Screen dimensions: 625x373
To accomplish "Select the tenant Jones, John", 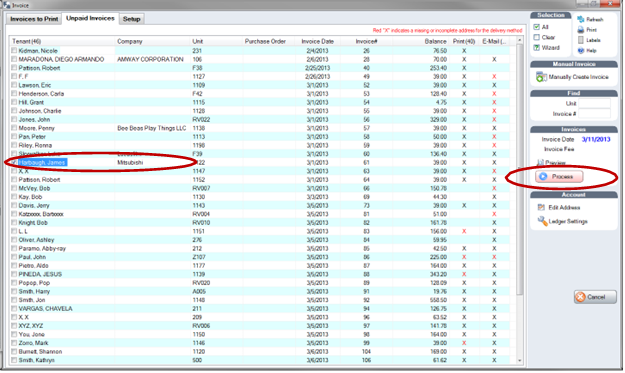I will point(34,120).
